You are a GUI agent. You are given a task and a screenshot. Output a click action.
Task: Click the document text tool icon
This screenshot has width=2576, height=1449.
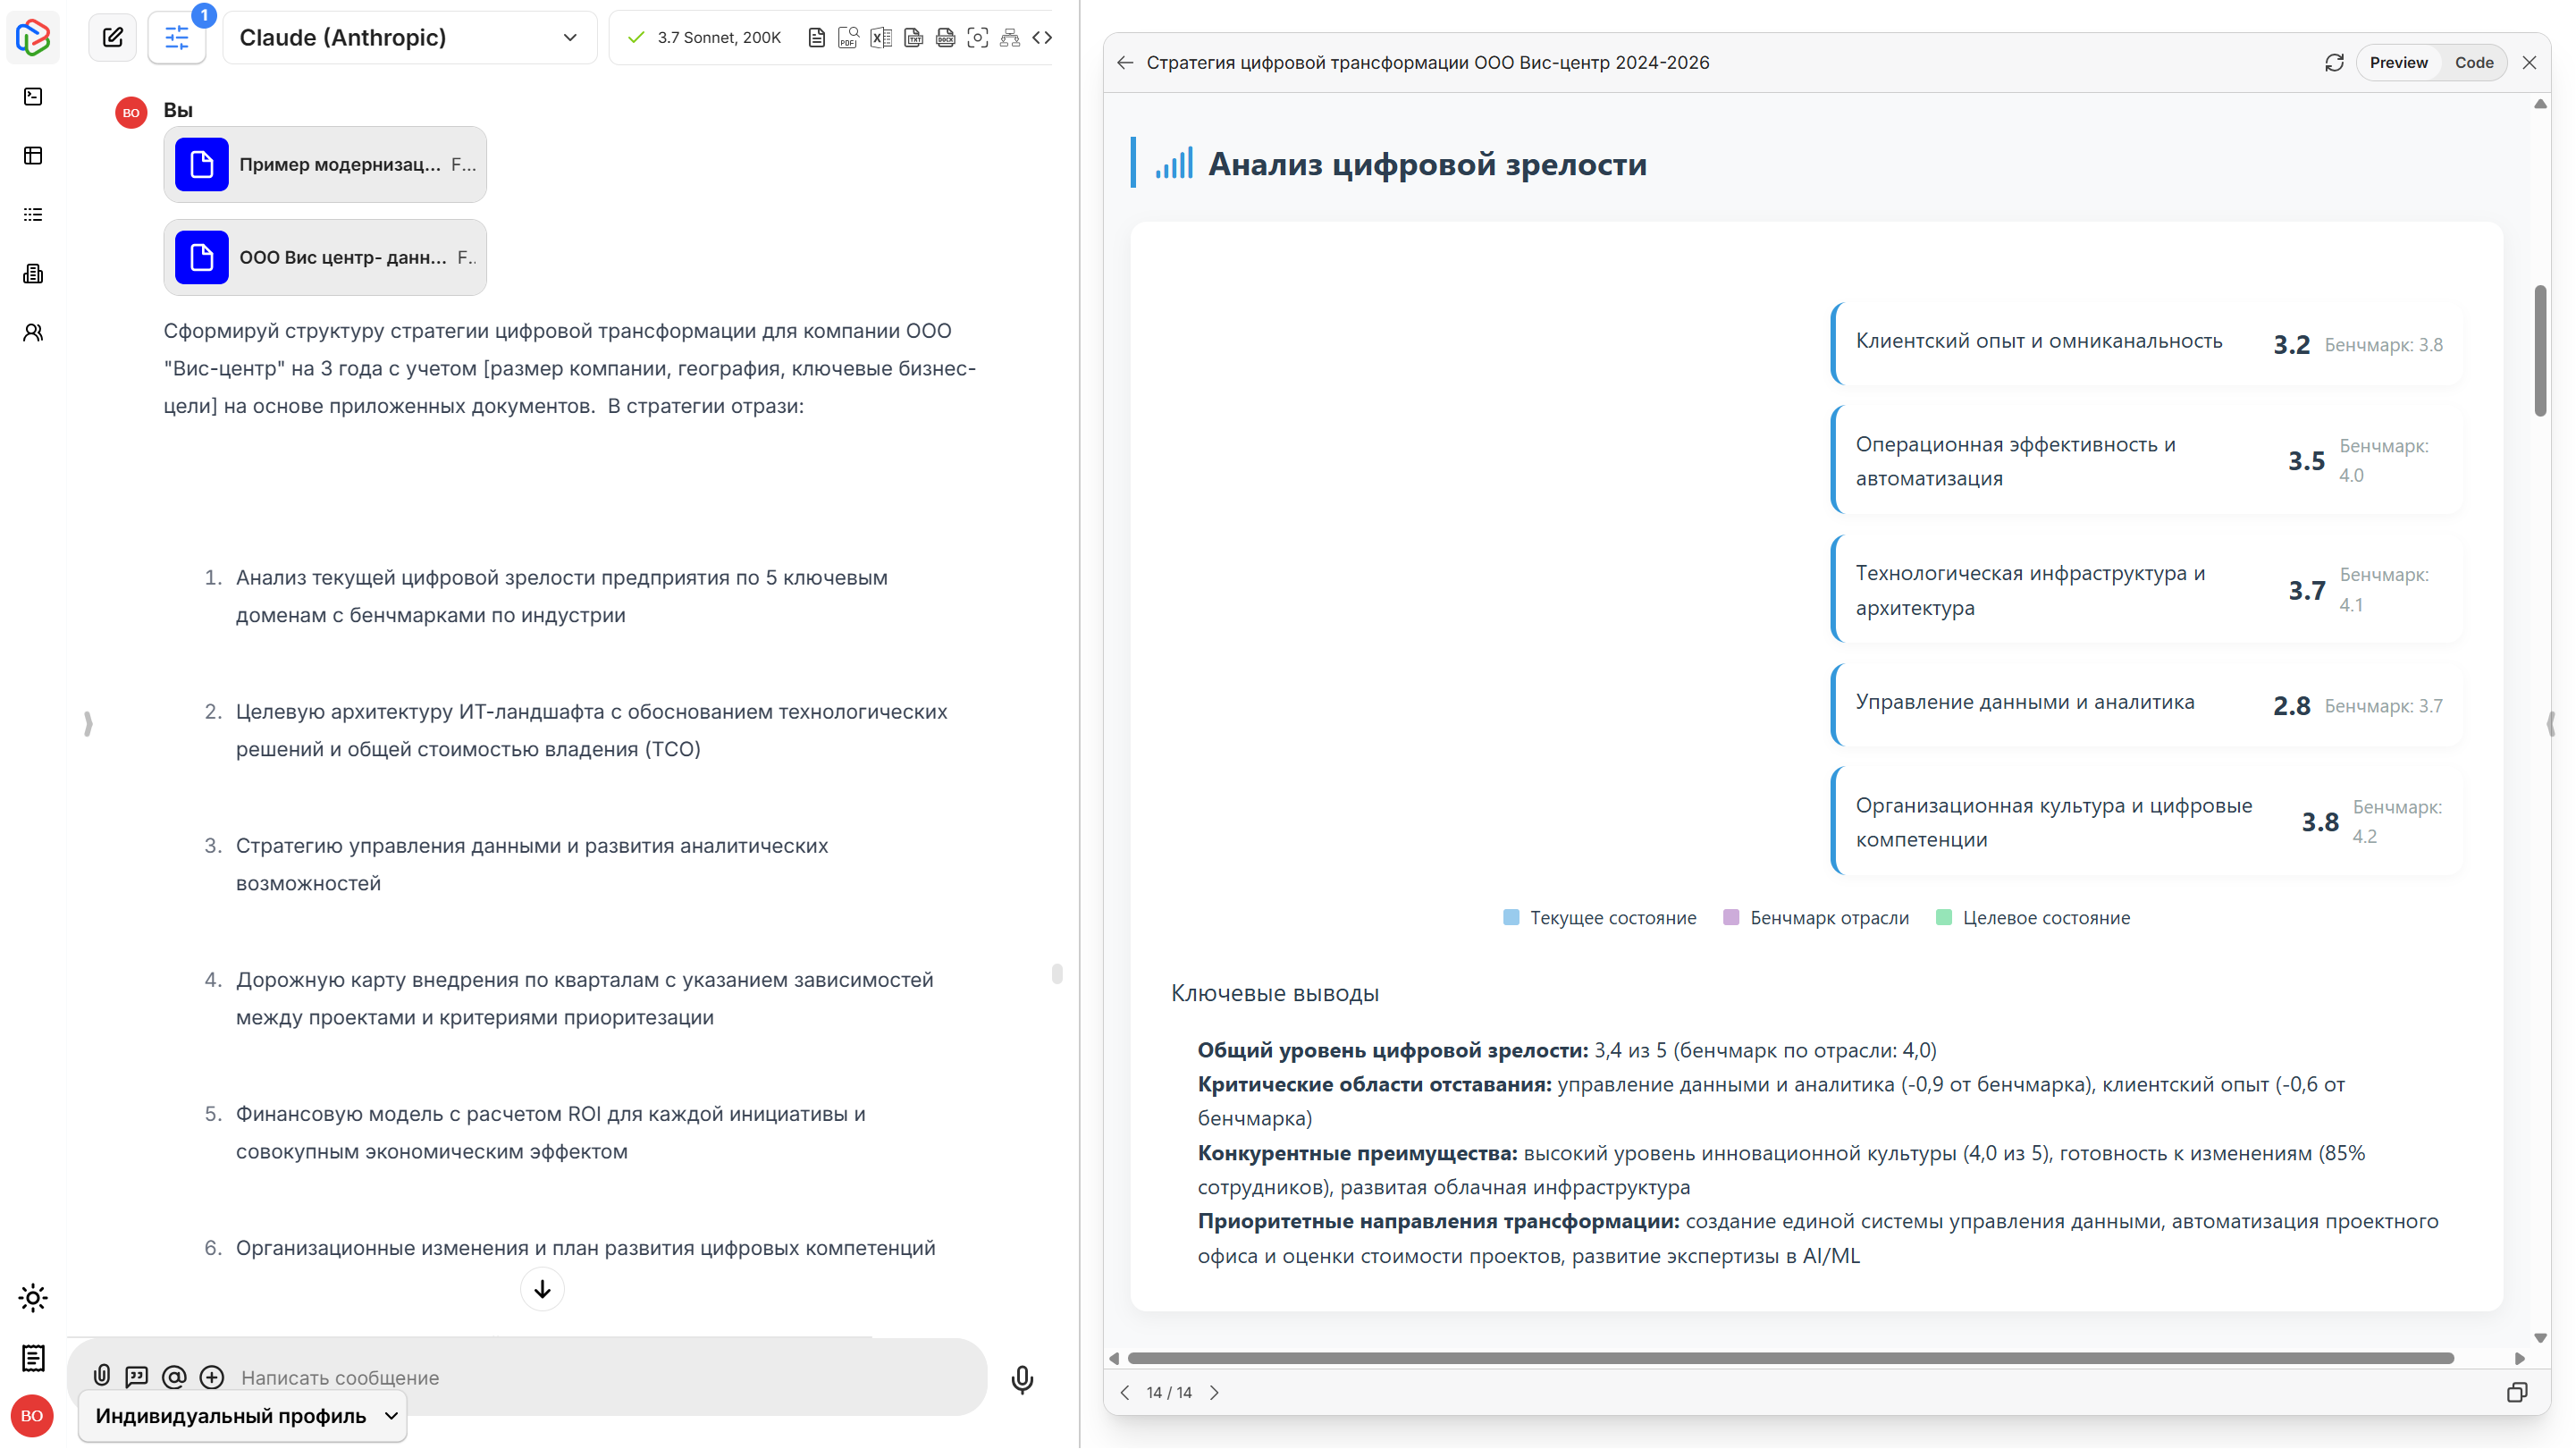coord(816,38)
